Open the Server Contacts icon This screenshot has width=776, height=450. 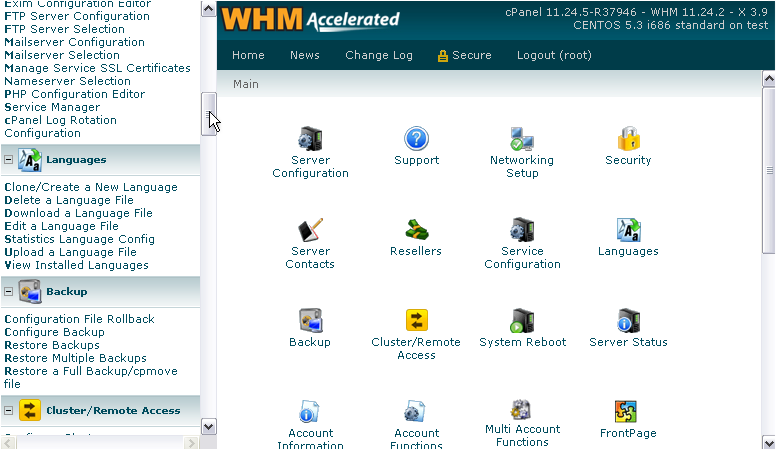coord(310,230)
